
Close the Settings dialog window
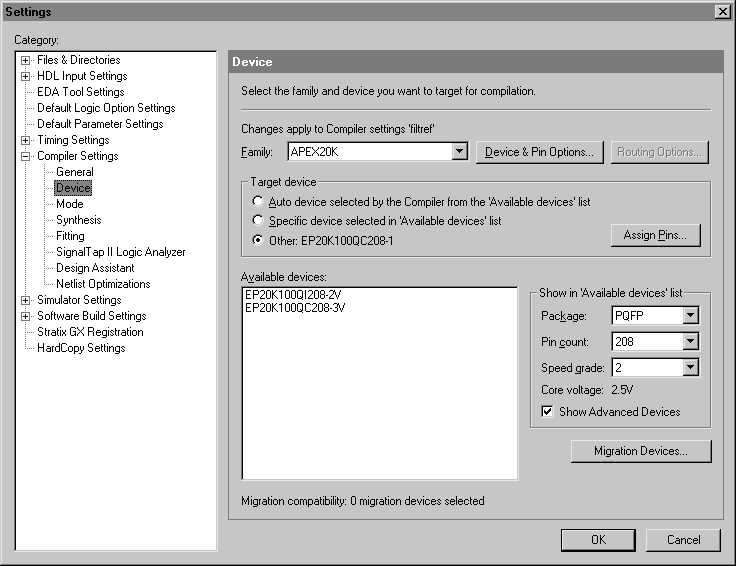722,11
